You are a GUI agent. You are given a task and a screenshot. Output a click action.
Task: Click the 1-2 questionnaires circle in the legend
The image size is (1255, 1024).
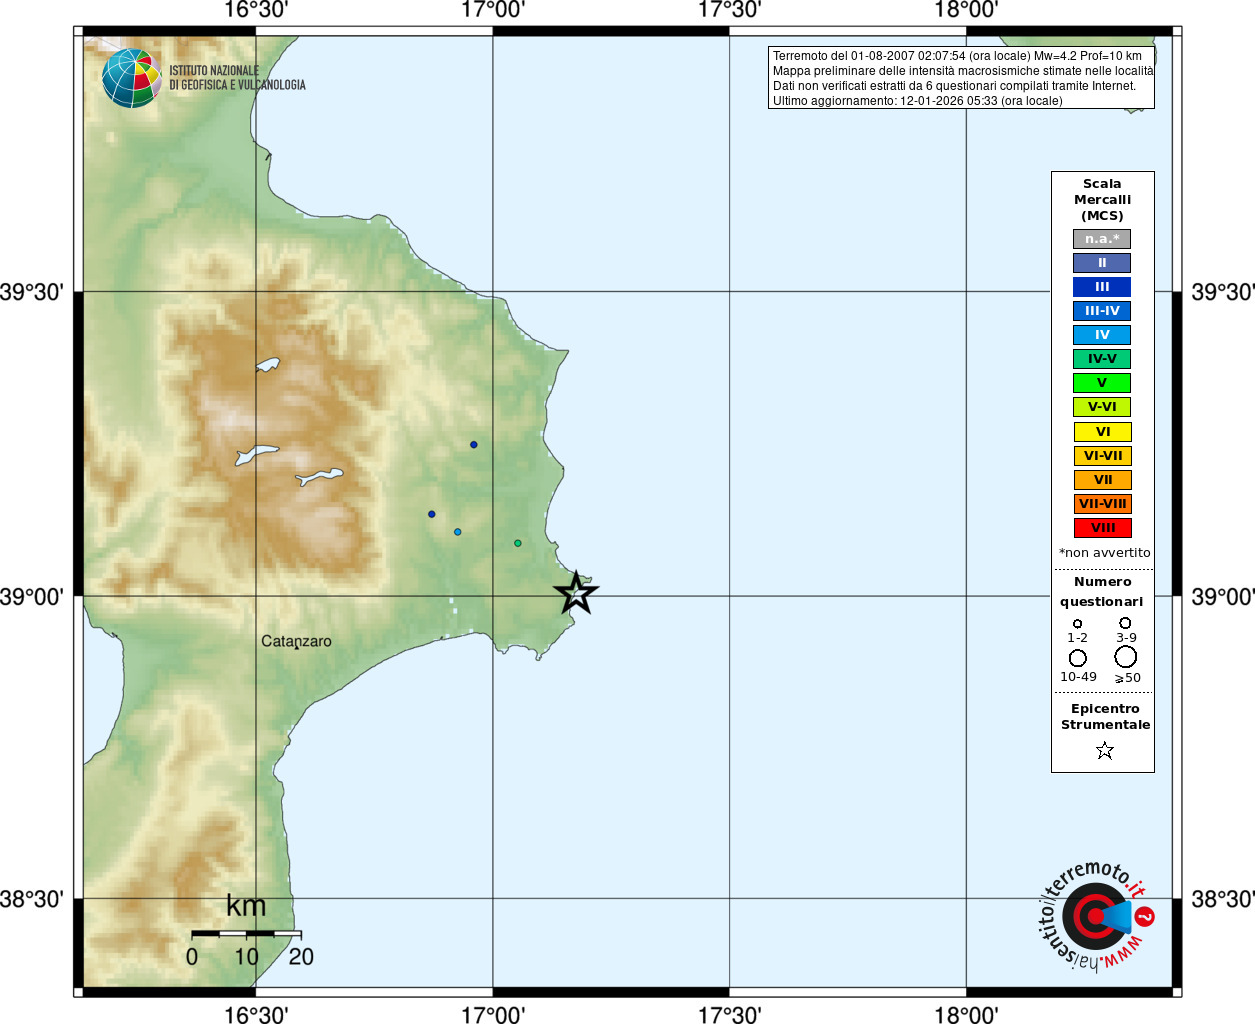point(1077,623)
